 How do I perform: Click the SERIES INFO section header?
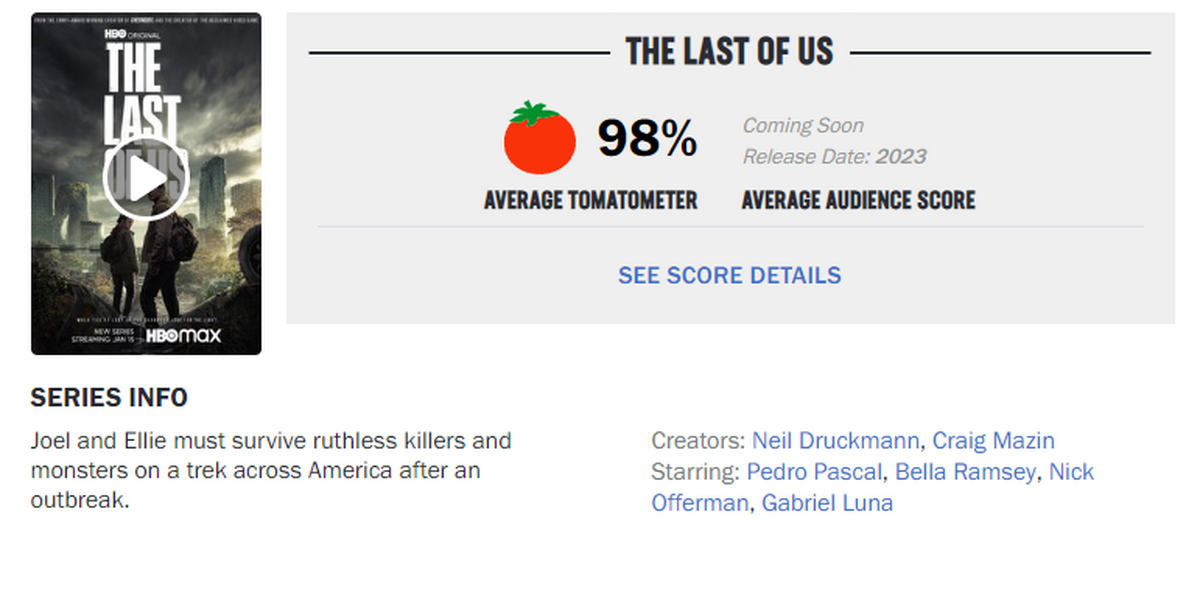pos(108,397)
